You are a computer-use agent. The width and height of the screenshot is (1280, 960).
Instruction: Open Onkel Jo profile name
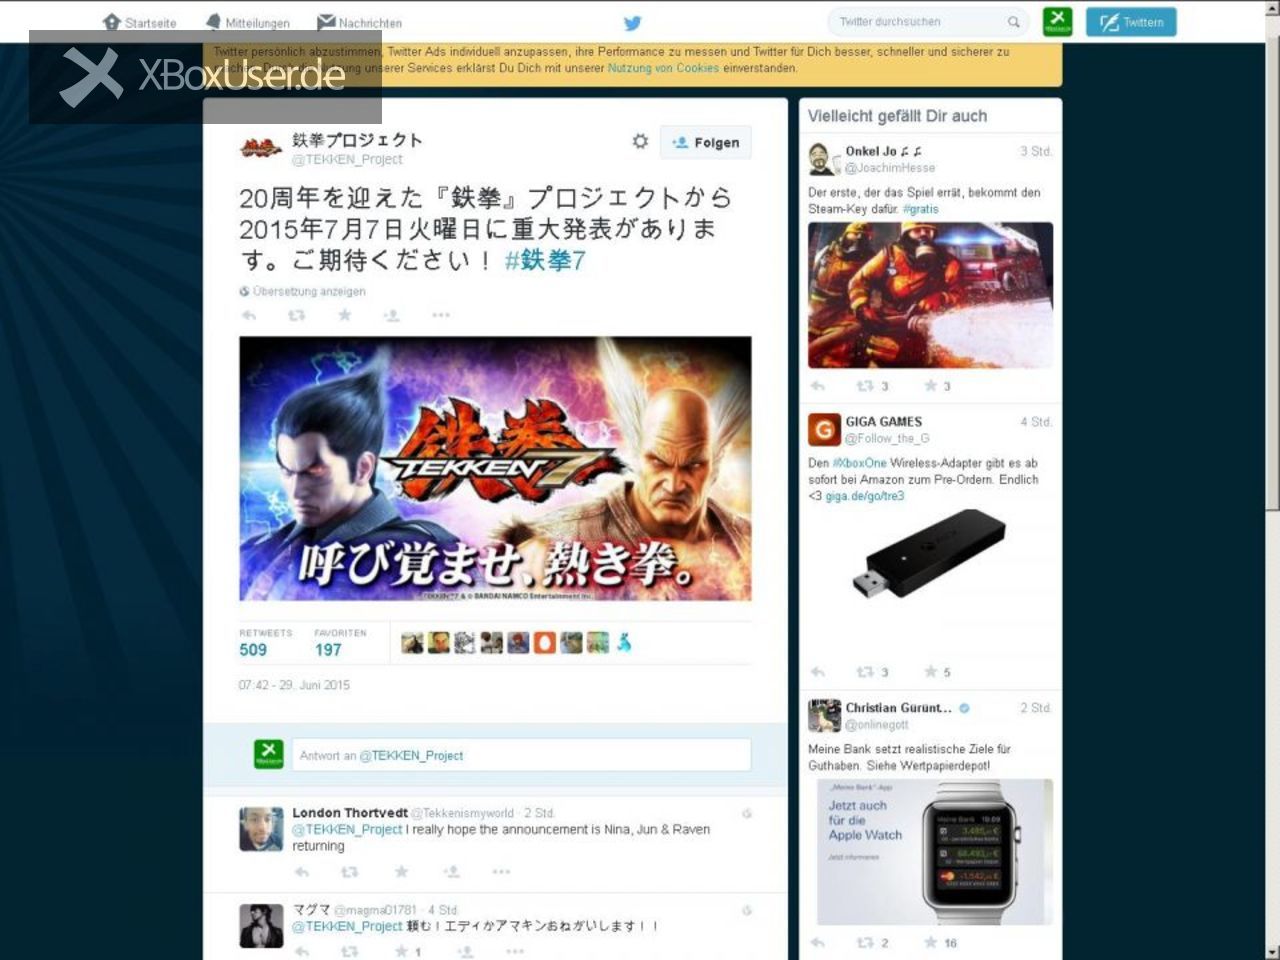884,151
